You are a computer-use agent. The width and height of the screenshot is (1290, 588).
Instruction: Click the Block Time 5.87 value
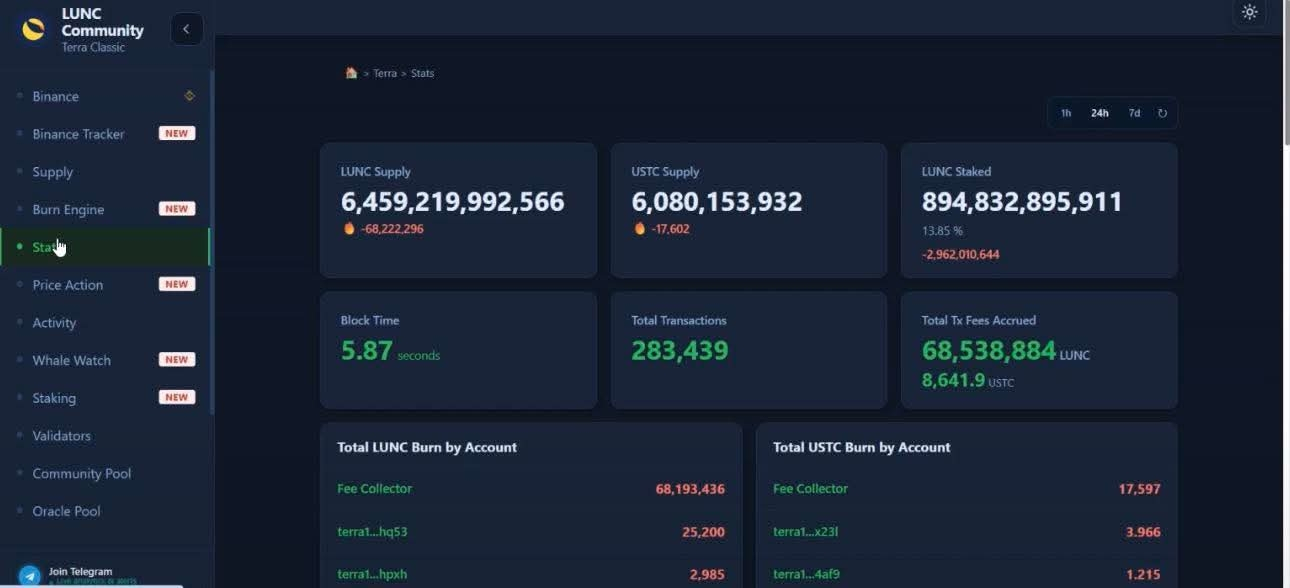[366, 351]
